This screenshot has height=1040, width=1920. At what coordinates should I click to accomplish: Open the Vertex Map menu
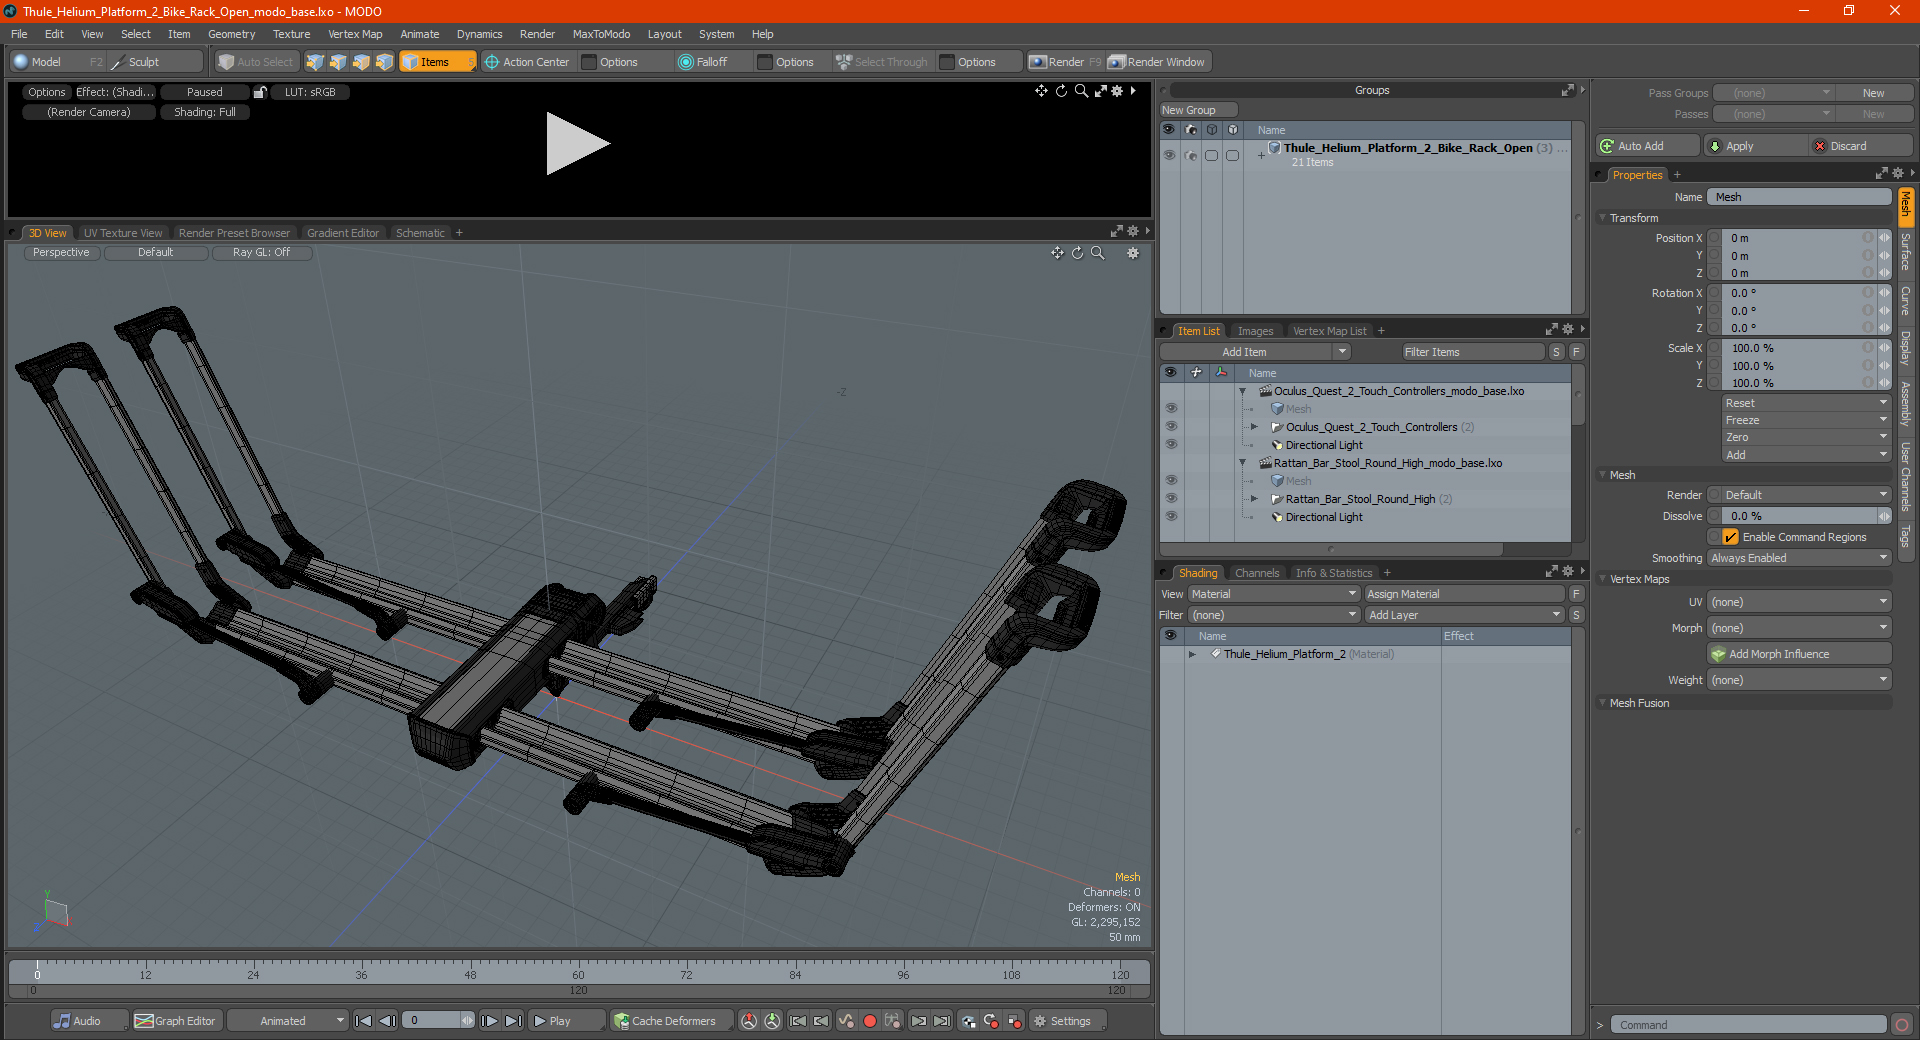(x=355, y=34)
